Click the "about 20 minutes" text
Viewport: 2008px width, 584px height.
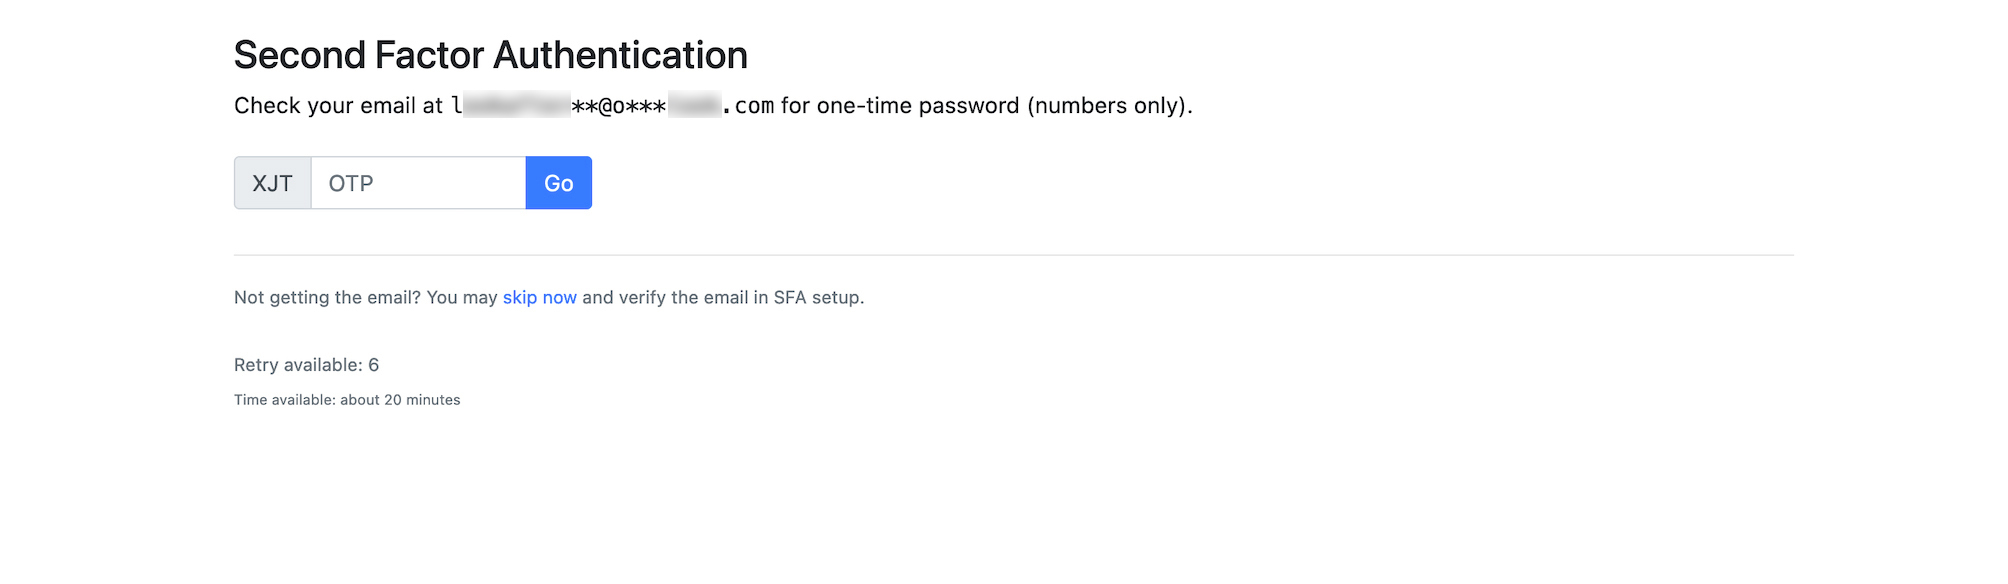coord(400,400)
